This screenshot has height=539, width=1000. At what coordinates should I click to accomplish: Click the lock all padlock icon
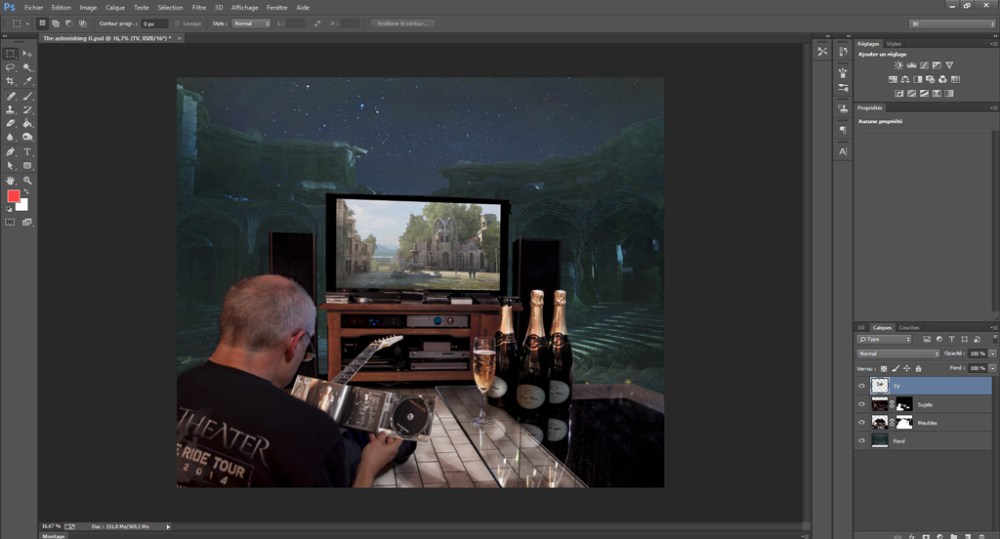point(918,369)
